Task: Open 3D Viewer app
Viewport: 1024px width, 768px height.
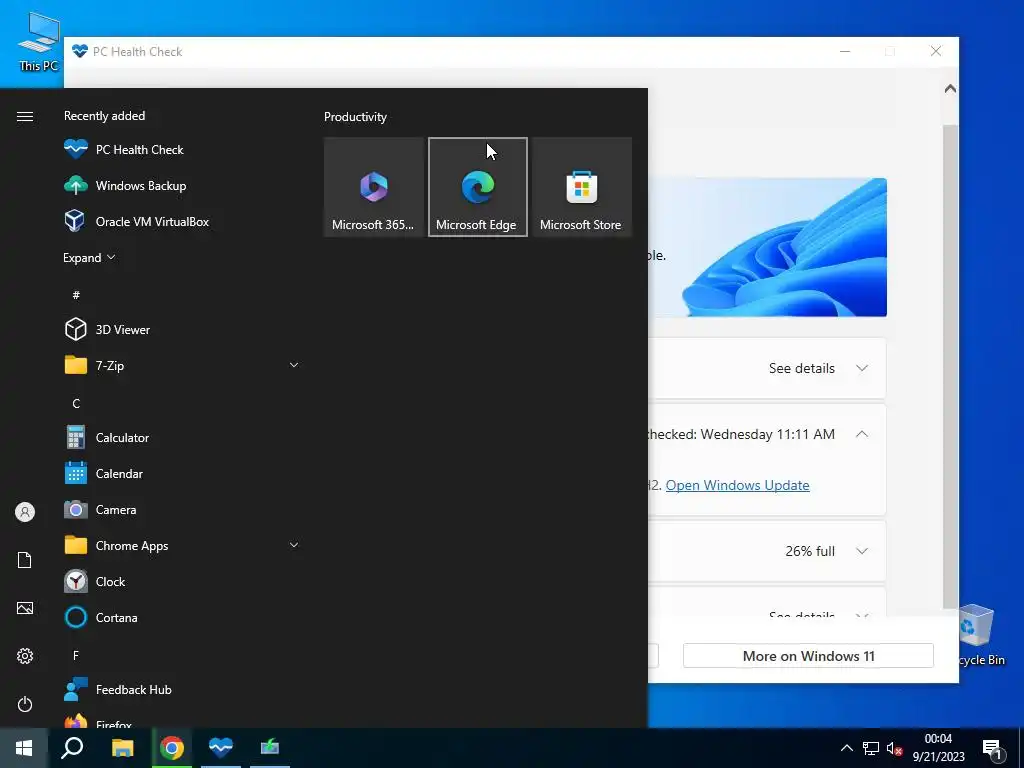Action: (x=183, y=330)
